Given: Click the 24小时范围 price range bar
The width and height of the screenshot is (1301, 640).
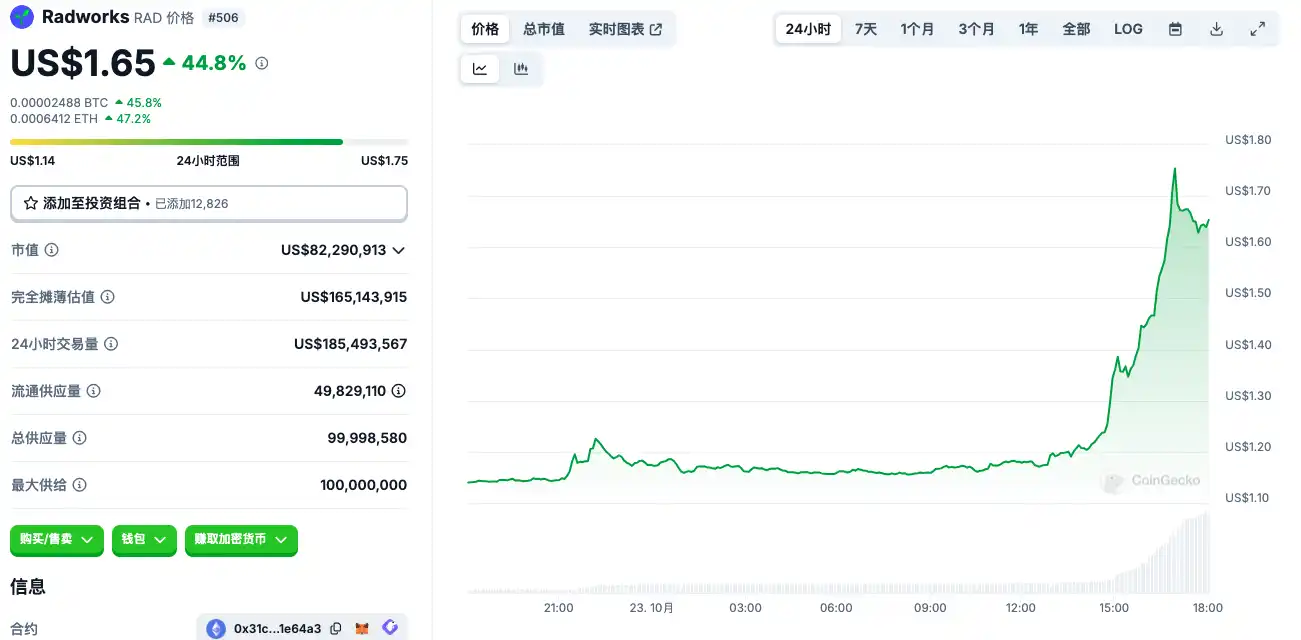Looking at the screenshot, I should point(209,142).
